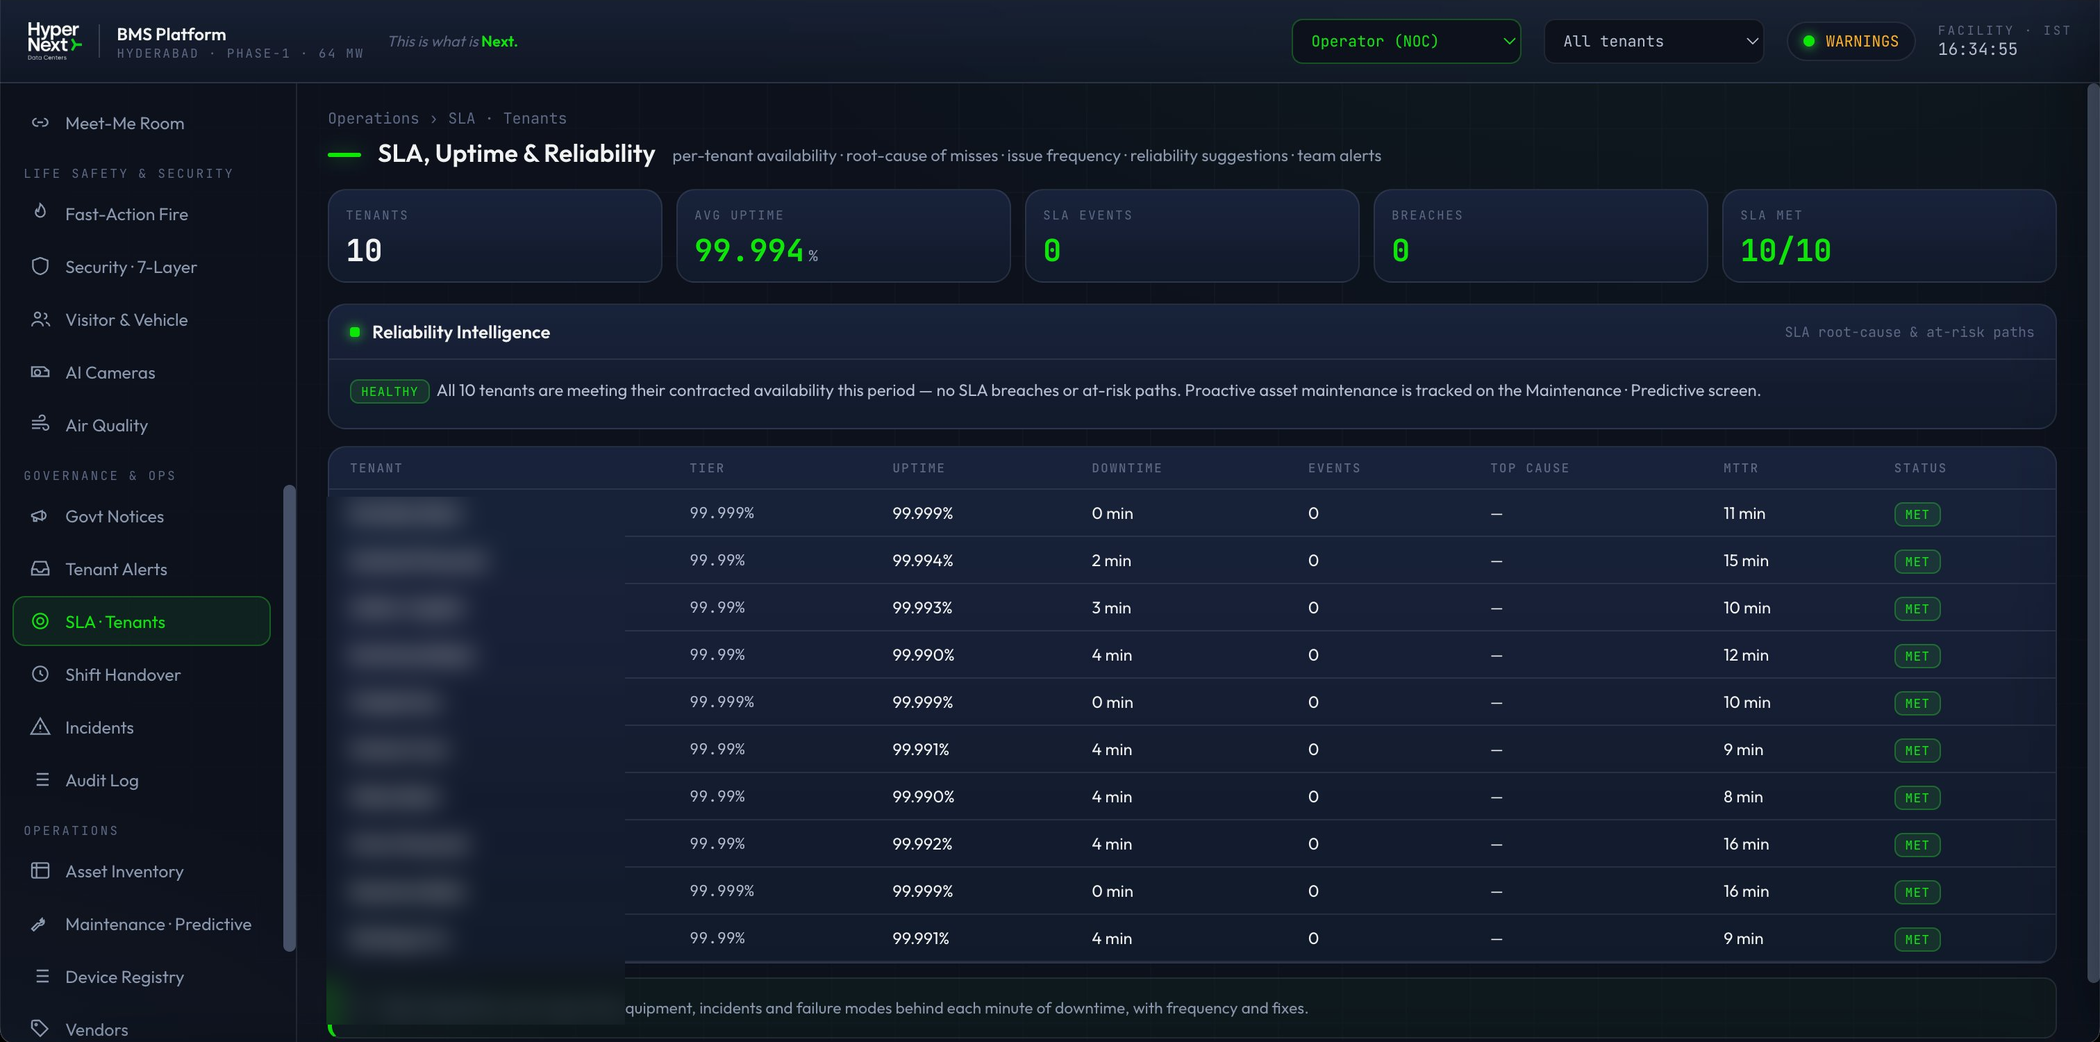The image size is (2100, 1042).
Task: Click the DOWNTIME column header
Action: [x=1126, y=468]
